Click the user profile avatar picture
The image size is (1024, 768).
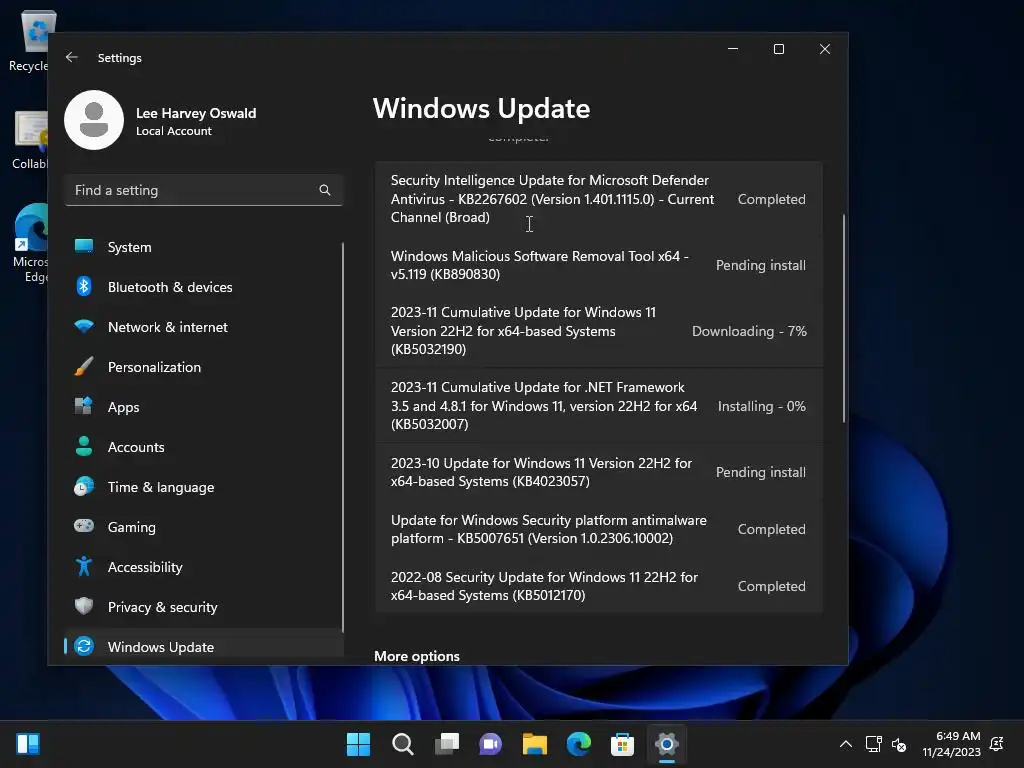pyautogui.click(x=94, y=120)
